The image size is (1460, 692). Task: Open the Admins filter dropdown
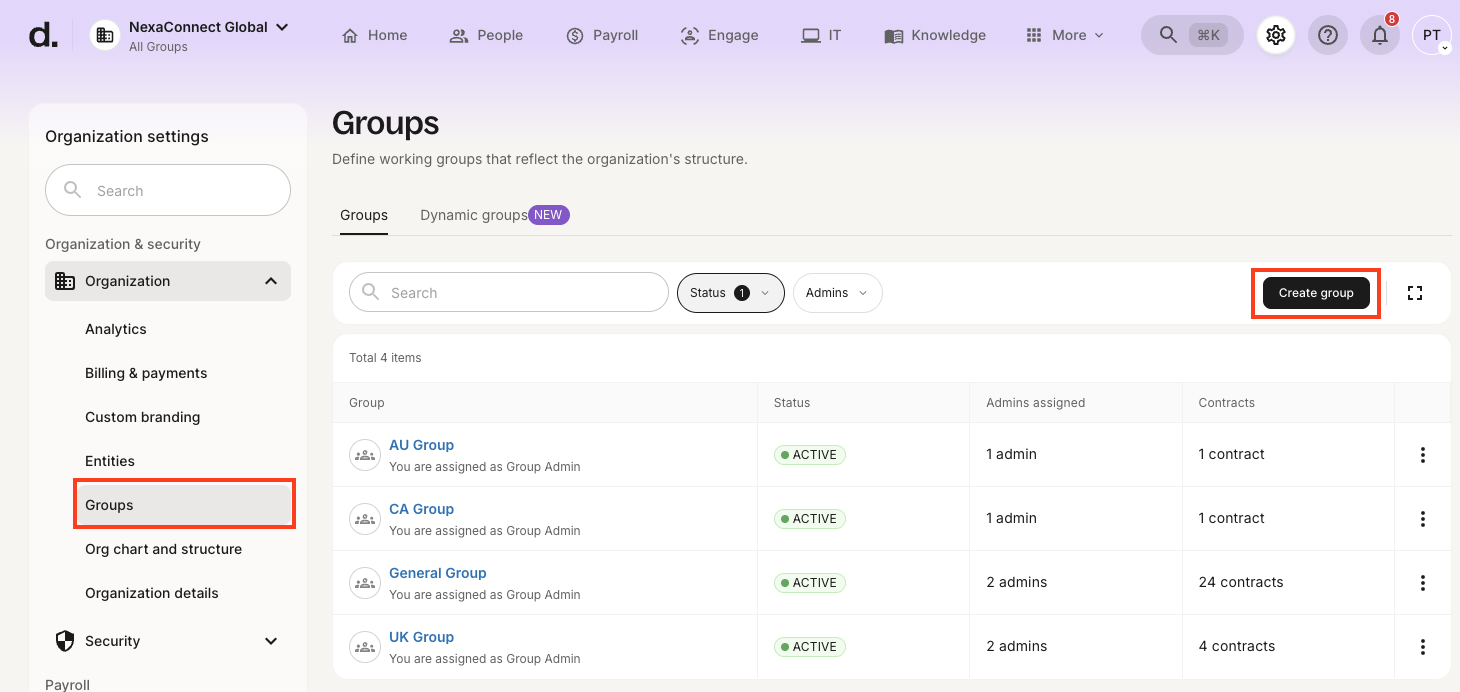837,293
